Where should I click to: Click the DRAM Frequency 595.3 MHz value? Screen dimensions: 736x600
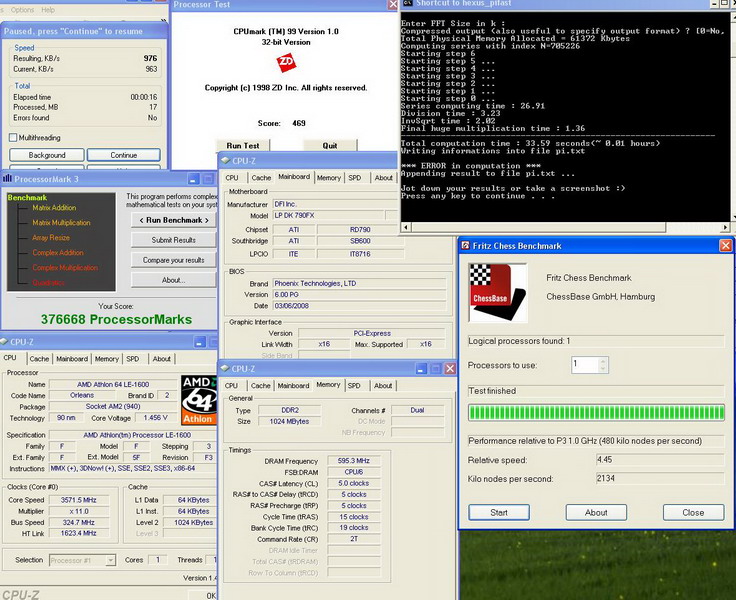353,461
